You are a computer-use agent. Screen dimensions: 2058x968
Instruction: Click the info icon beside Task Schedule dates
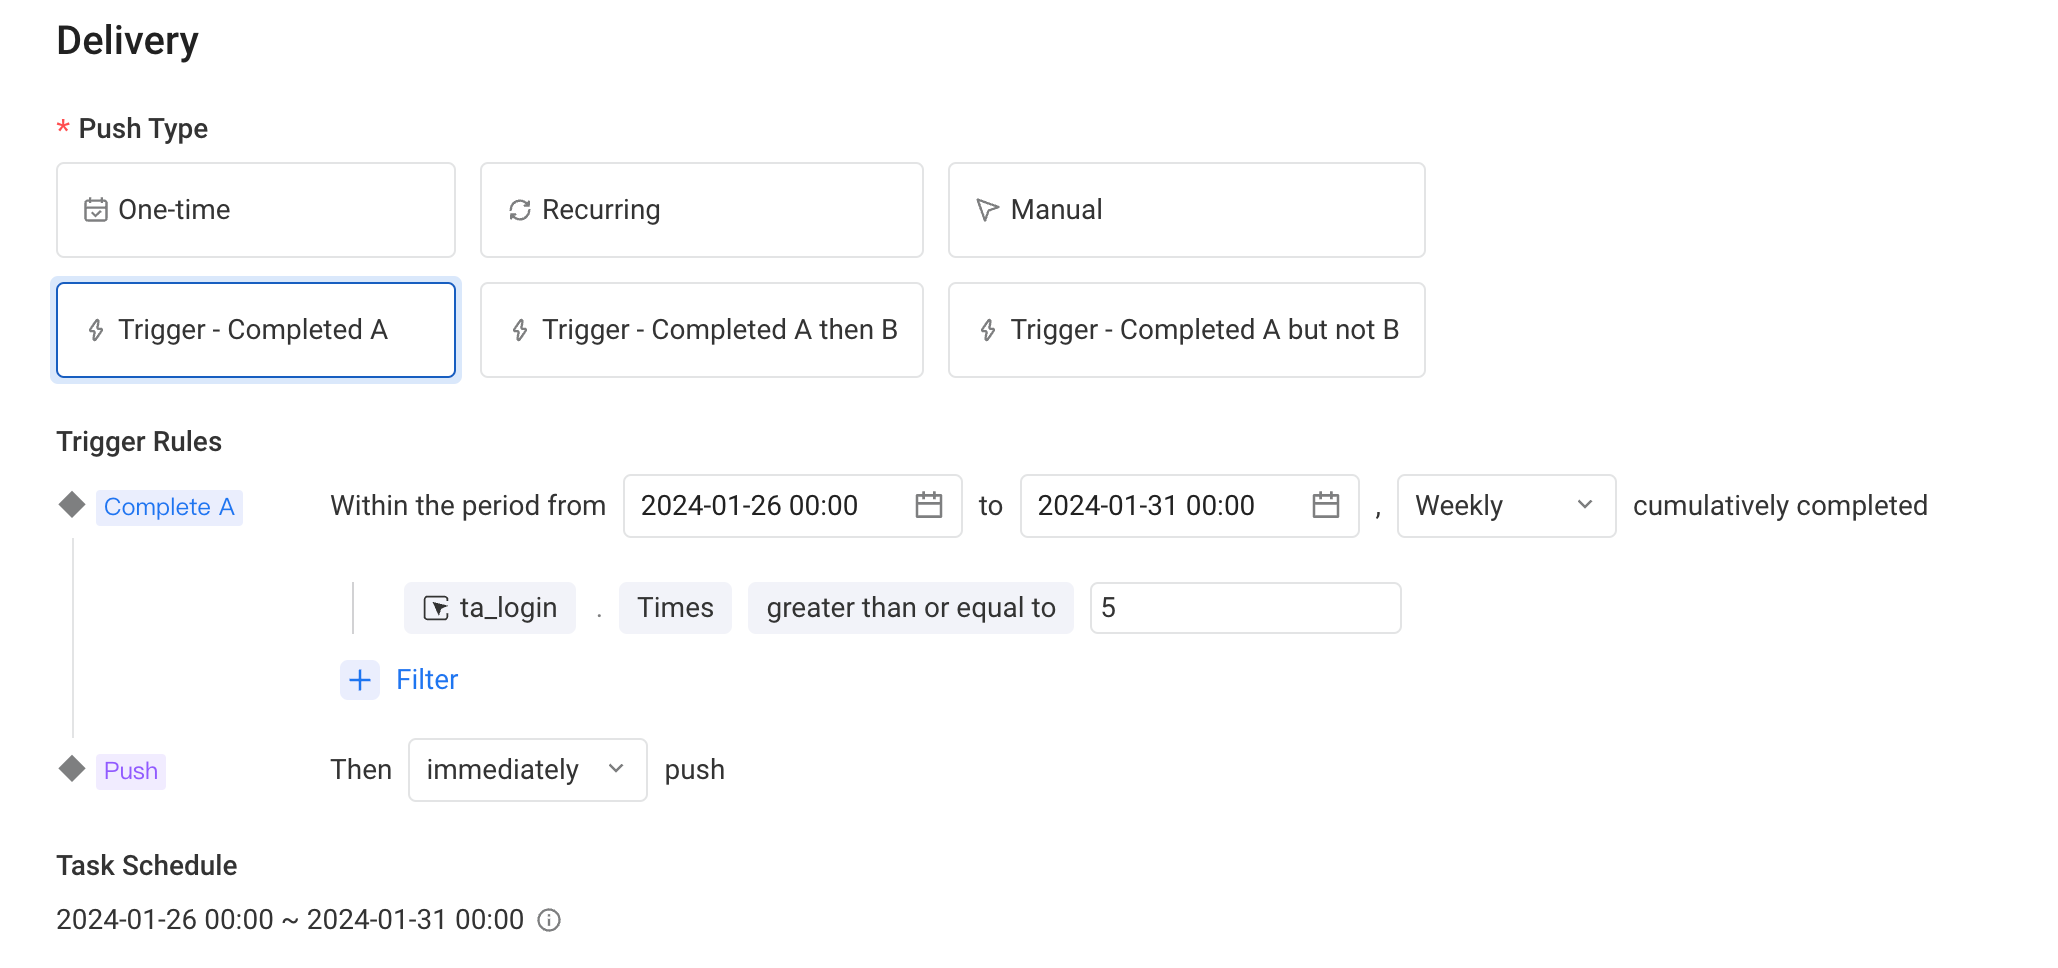tap(549, 920)
